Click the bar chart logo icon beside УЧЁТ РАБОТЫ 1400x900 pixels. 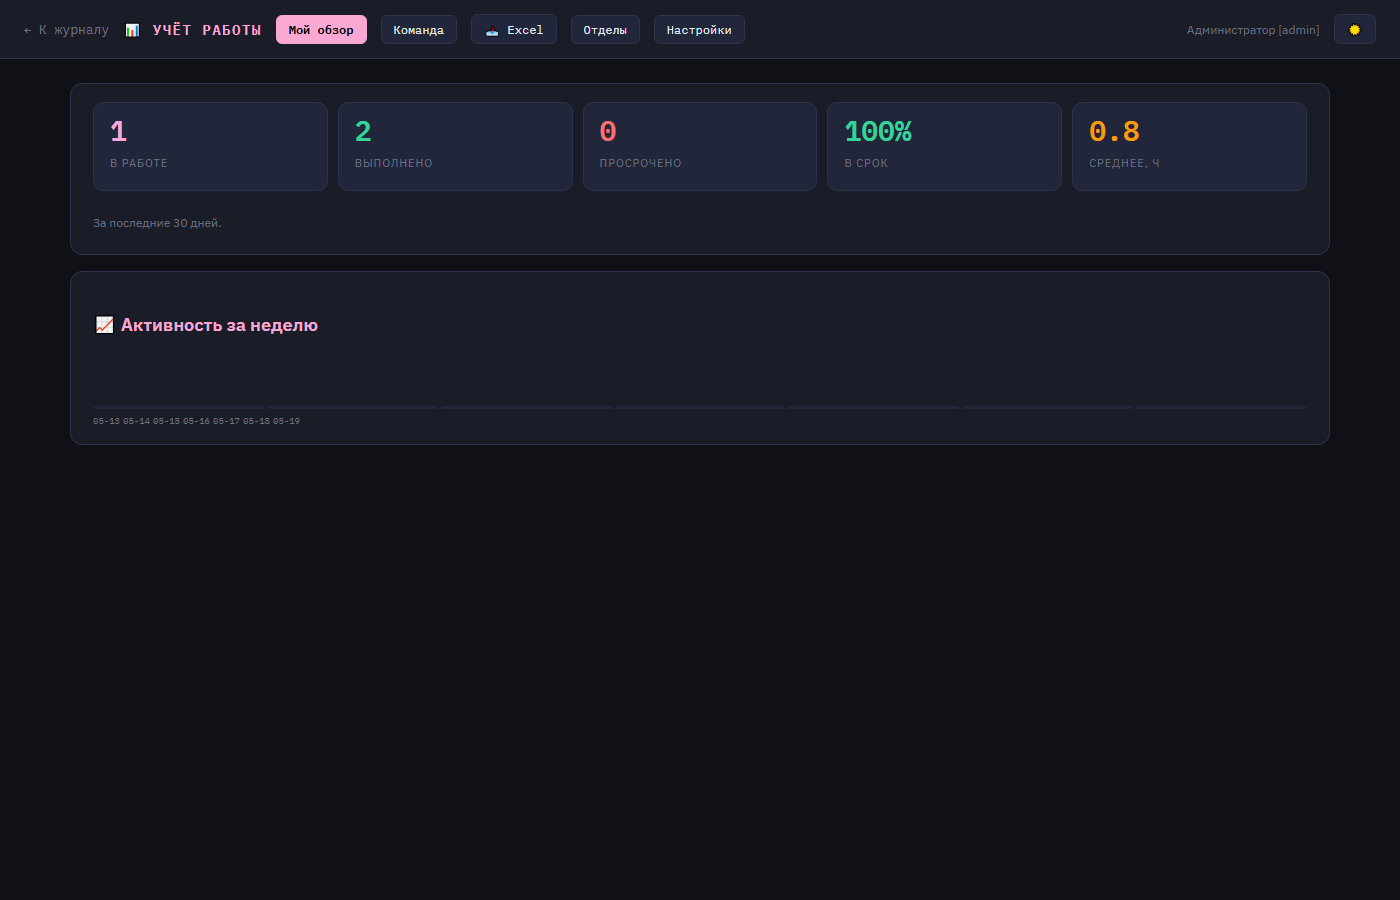[132, 30]
